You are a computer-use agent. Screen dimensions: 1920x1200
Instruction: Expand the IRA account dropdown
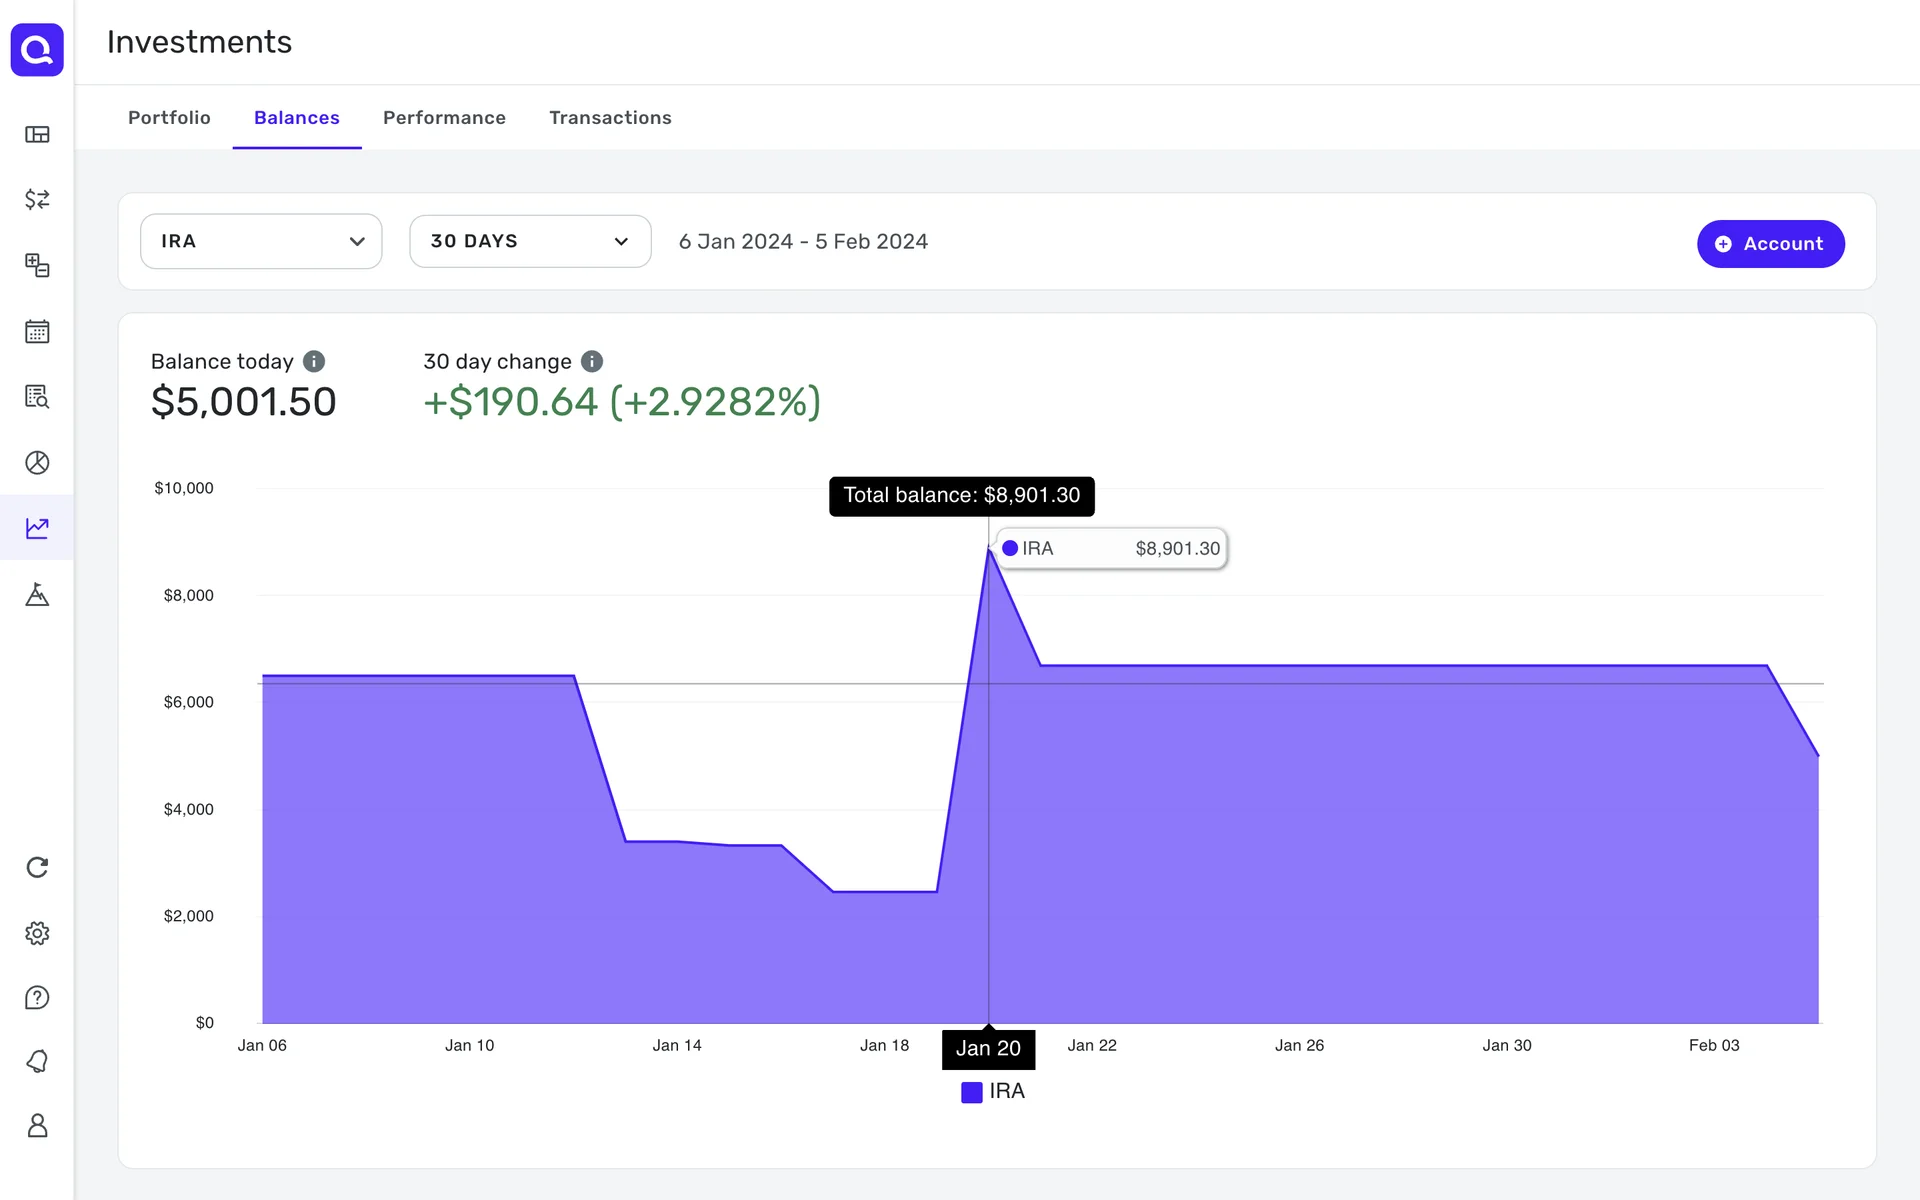pos(261,241)
